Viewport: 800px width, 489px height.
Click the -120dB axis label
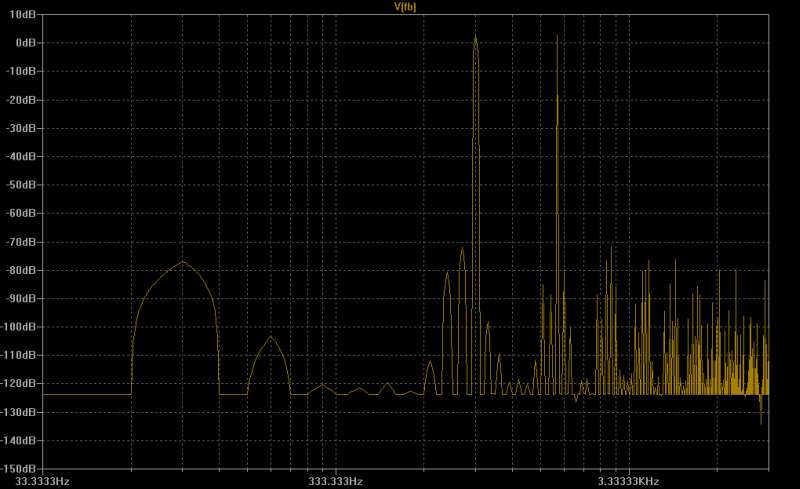point(19,383)
